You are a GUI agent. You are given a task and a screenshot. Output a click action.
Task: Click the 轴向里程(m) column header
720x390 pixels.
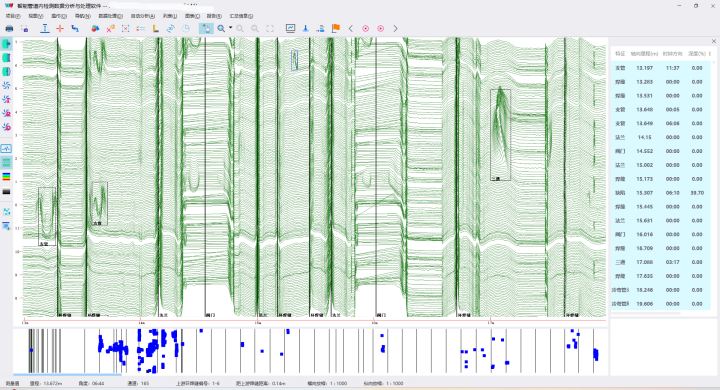pos(644,54)
